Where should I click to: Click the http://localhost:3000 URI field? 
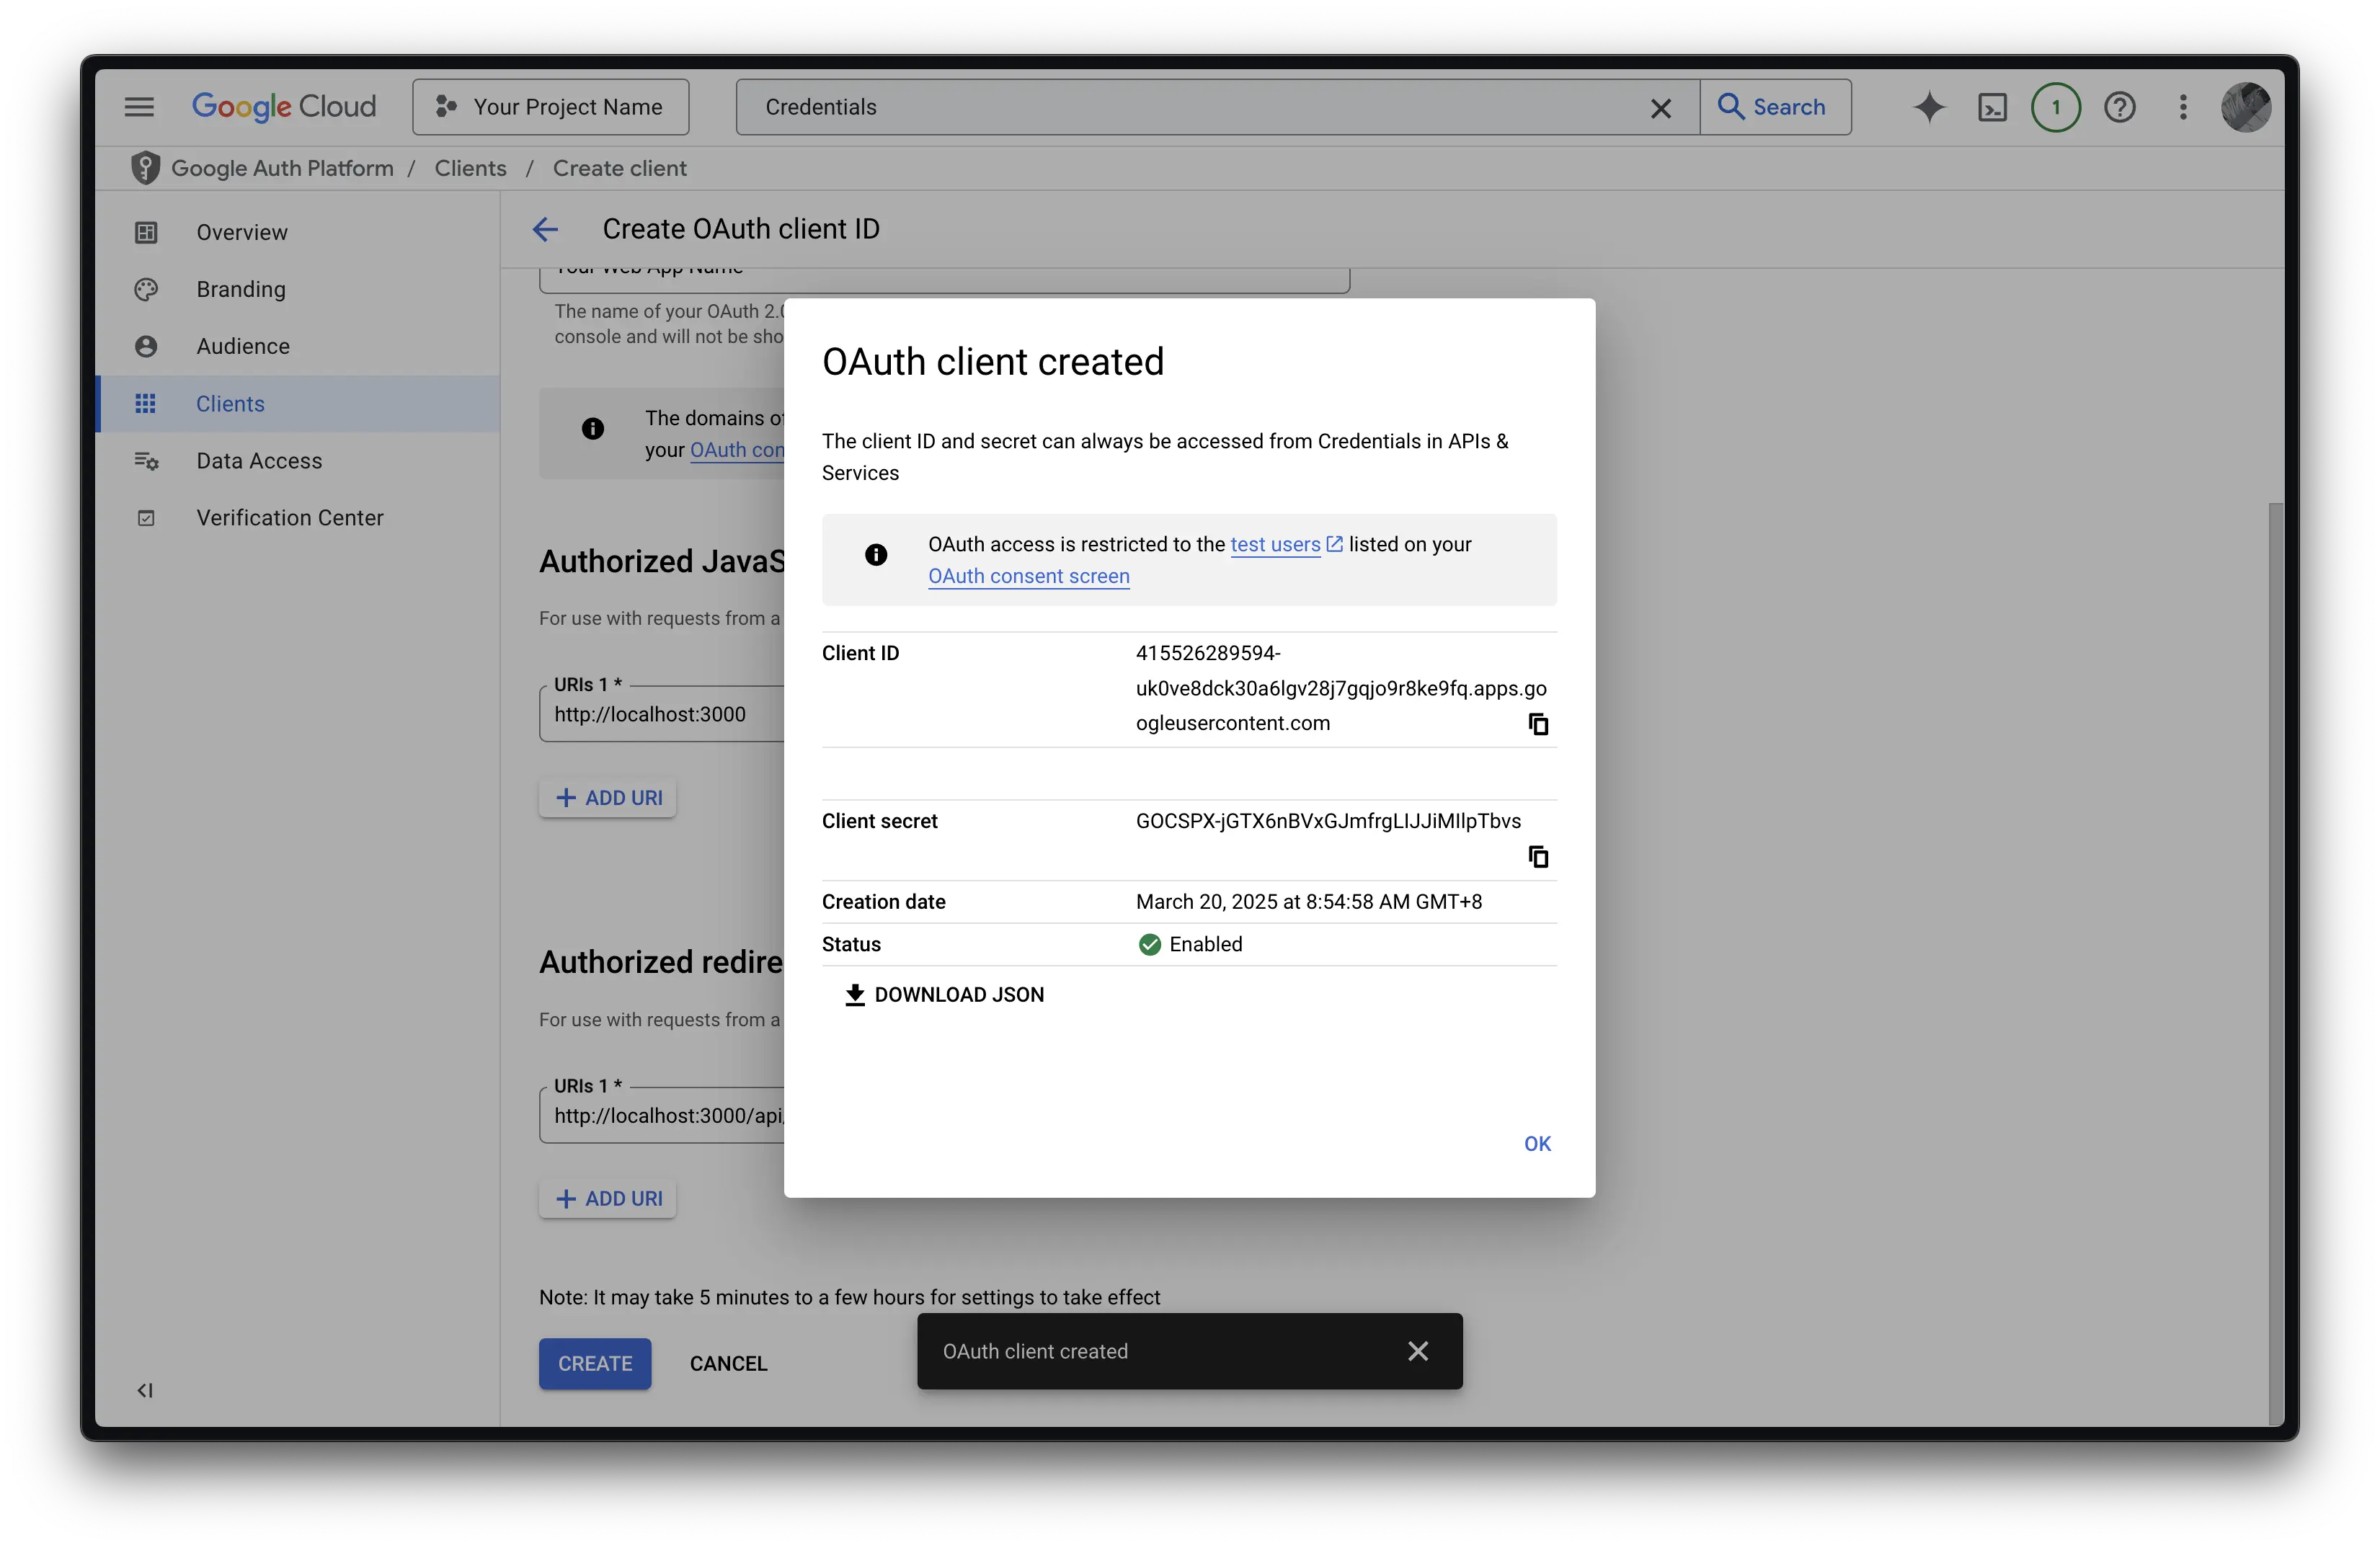[x=662, y=714]
